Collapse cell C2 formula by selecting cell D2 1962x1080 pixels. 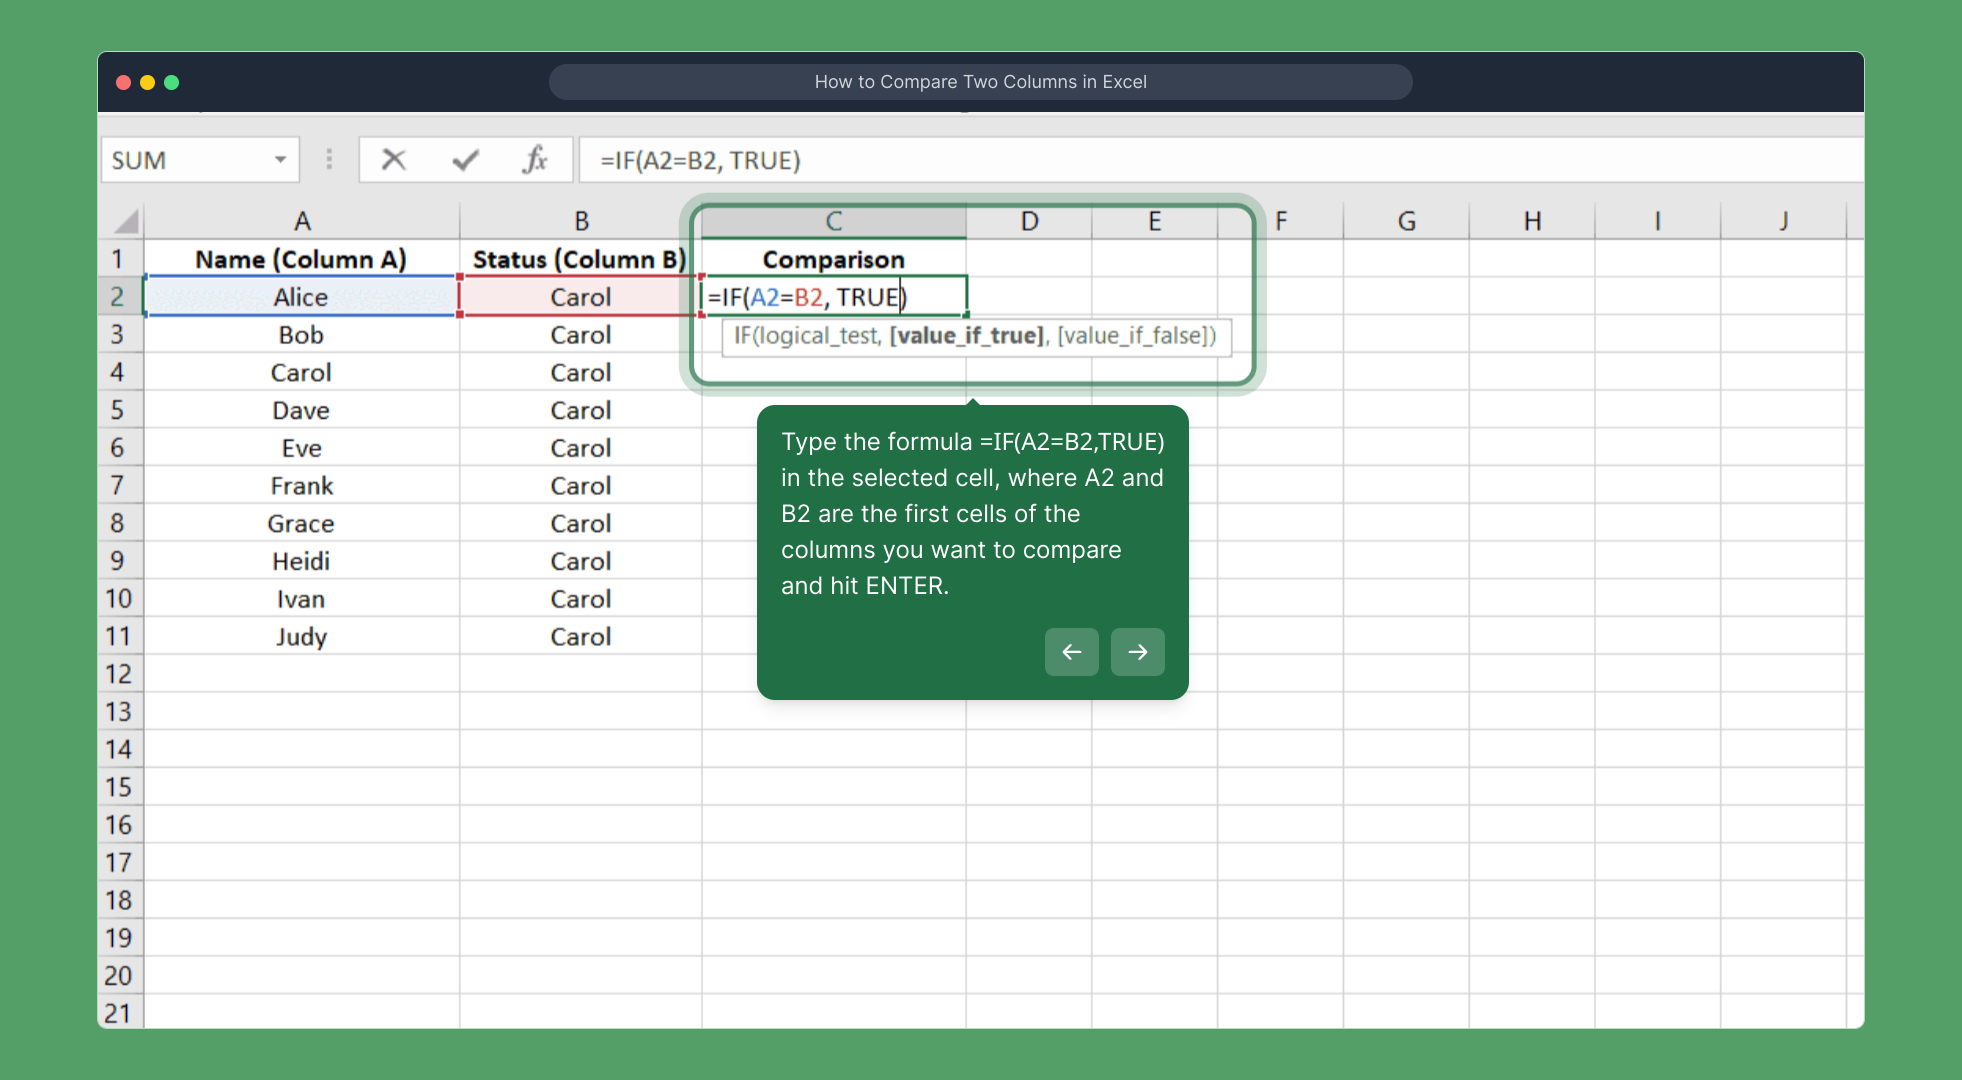pyautogui.click(x=1029, y=296)
